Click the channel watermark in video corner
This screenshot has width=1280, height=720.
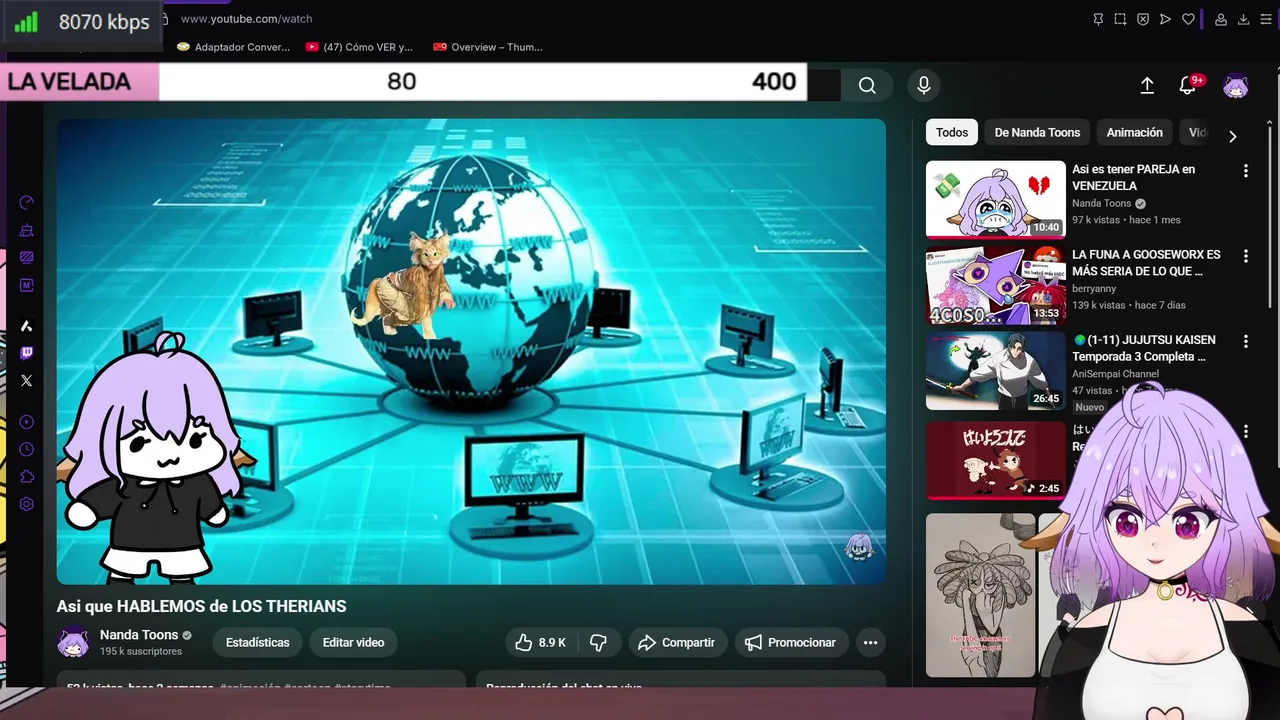(x=859, y=547)
